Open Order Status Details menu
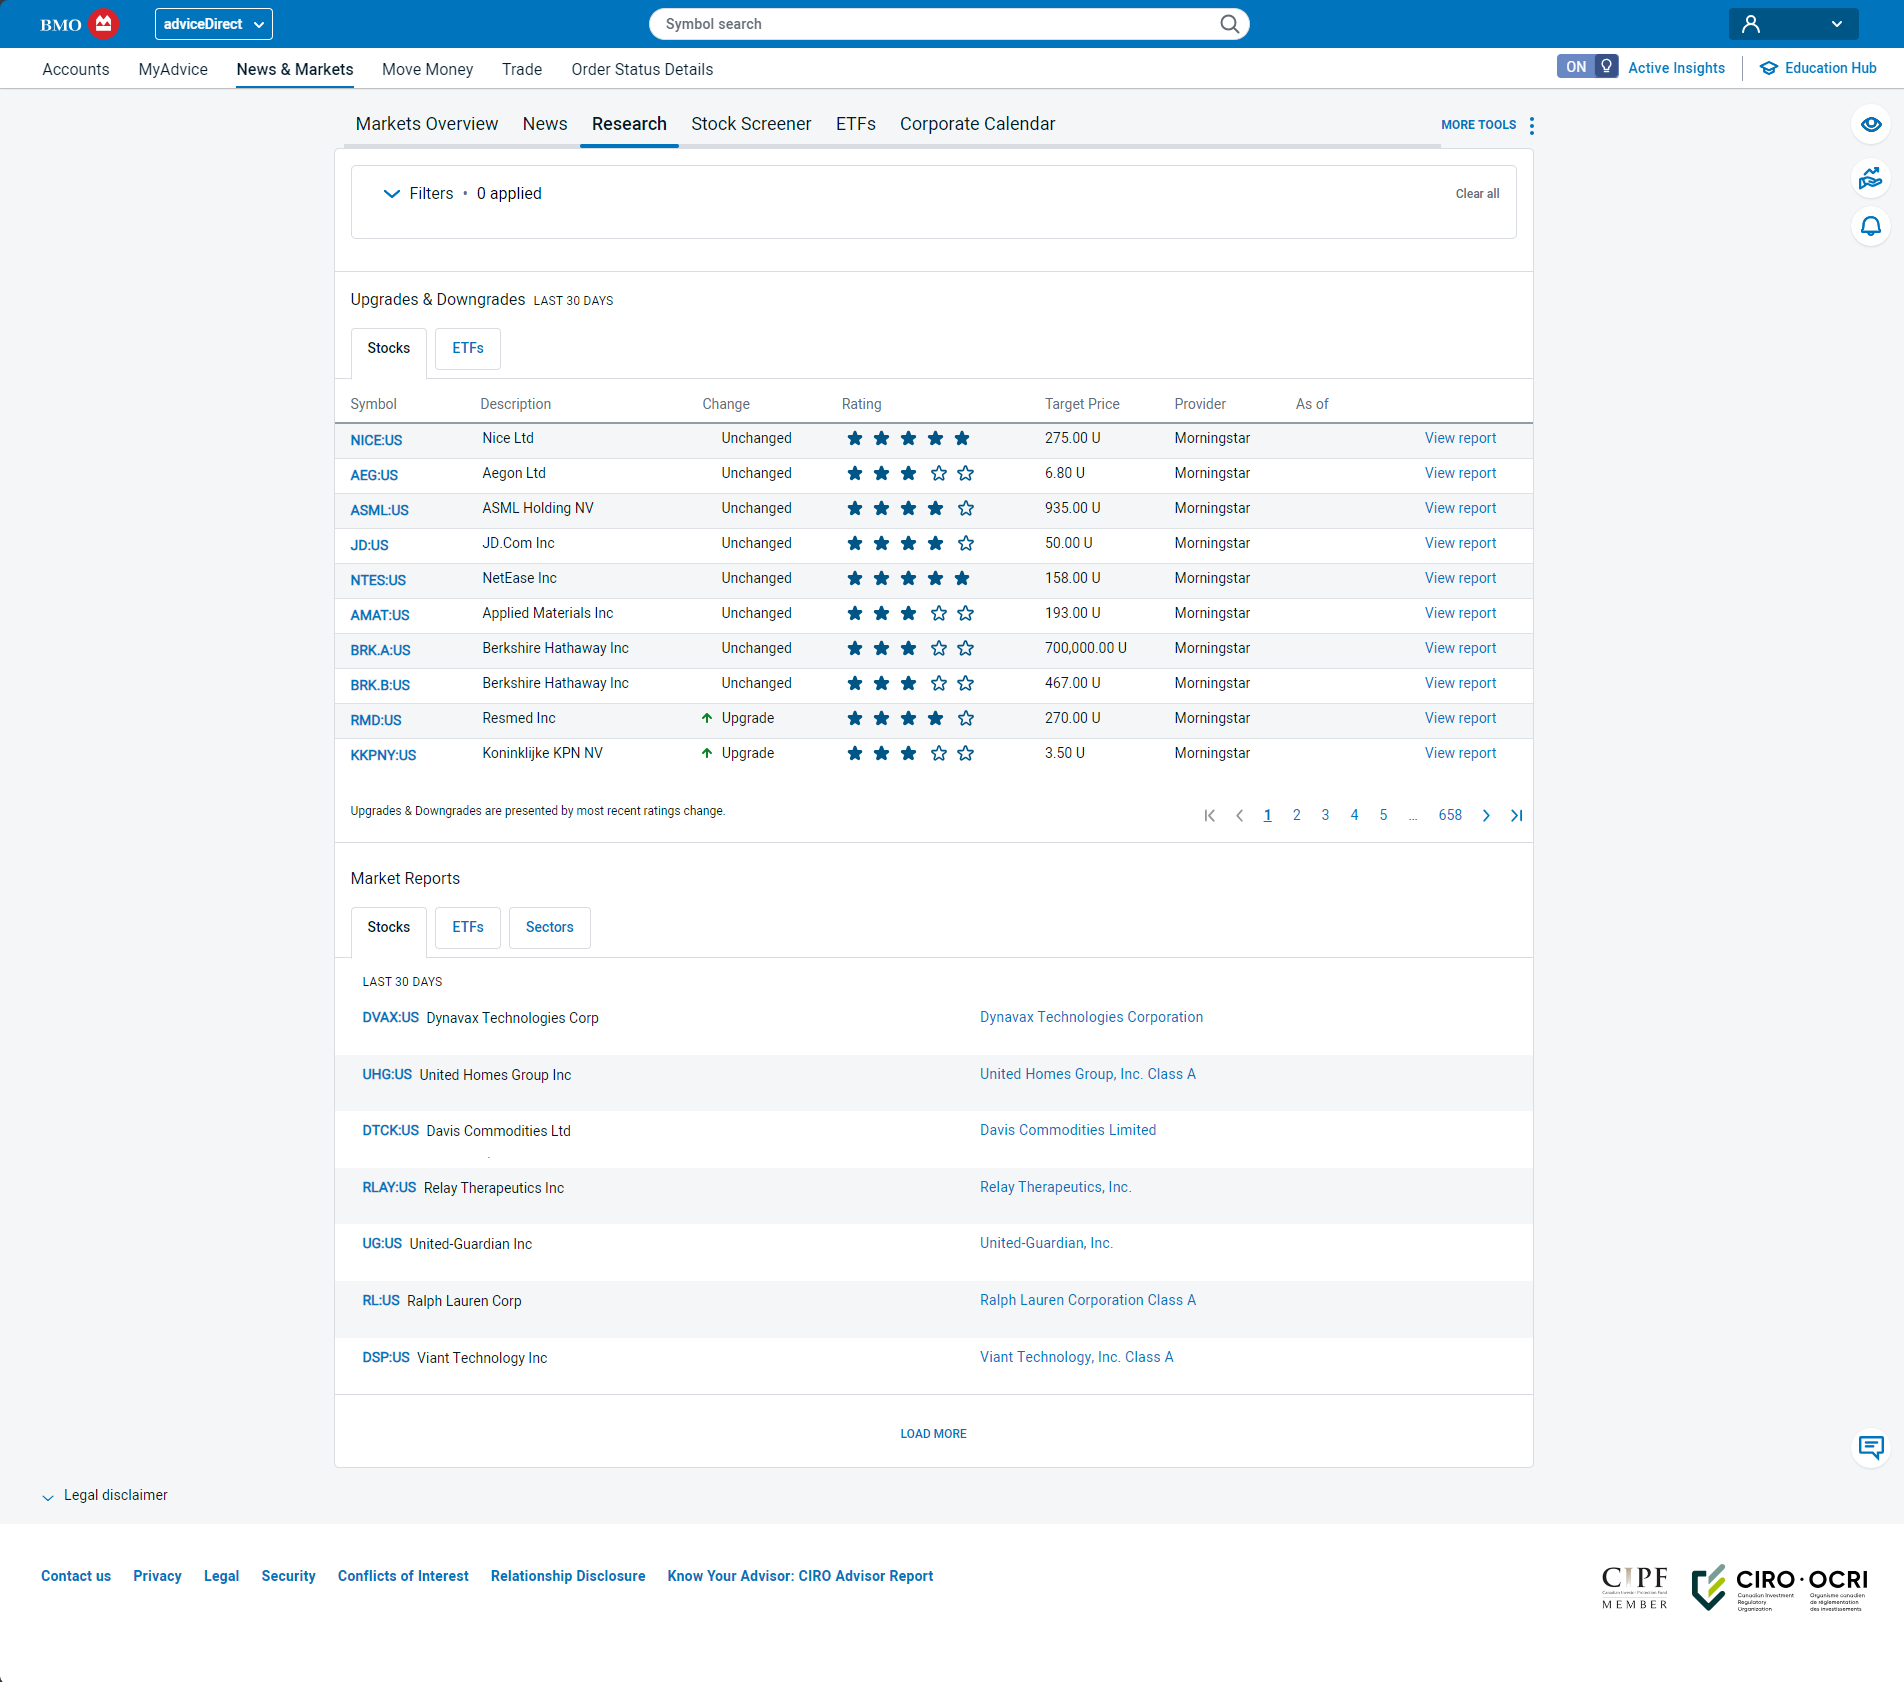This screenshot has width=1904, height=1682. click(x=642, y=69)
